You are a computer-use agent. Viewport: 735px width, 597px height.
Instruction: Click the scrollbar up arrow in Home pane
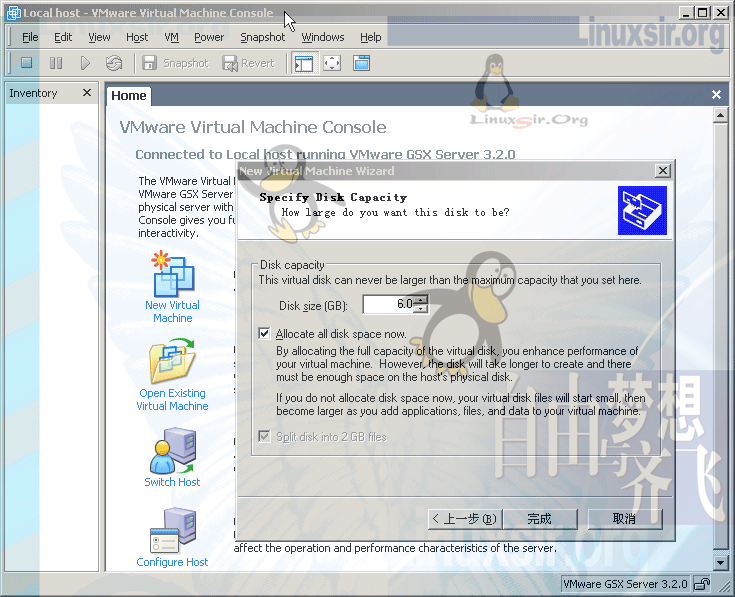pos(720,115)
